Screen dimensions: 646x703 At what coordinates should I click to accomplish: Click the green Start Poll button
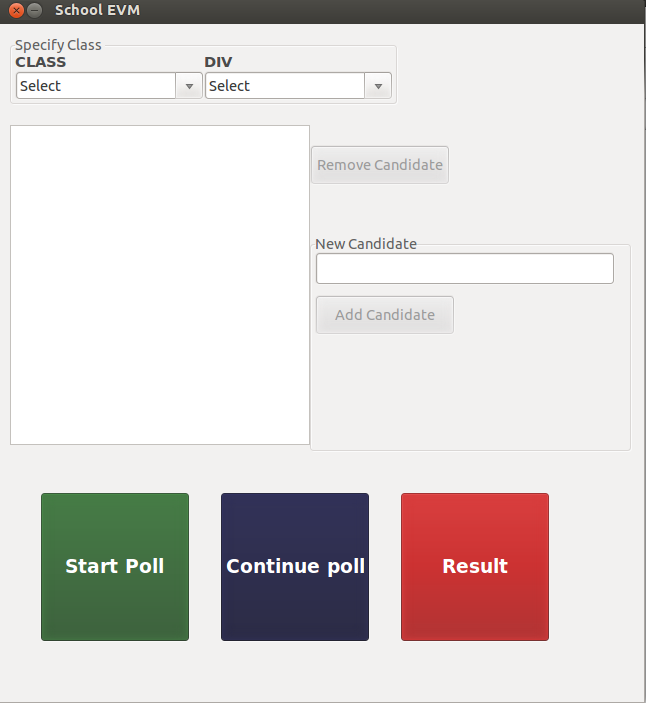pyautogui.click(x=115, y=566)
